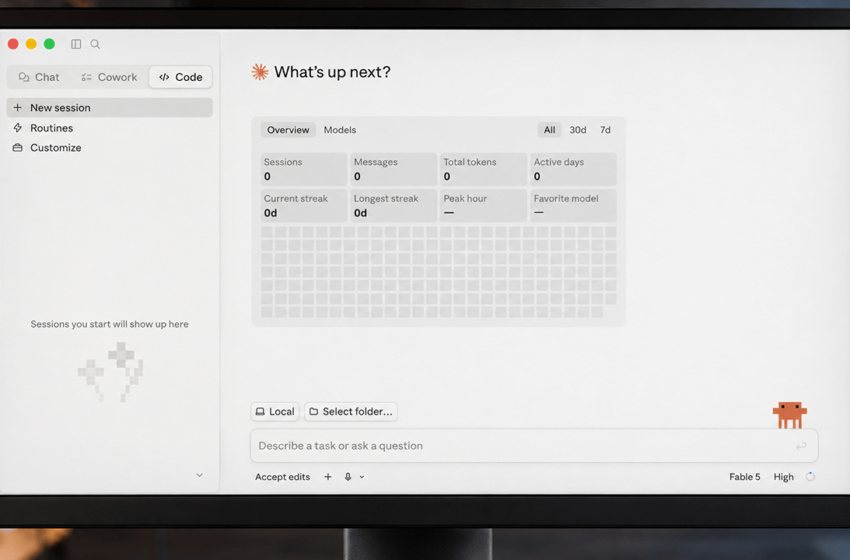850x560 pixels.
Task: Switch to the Chat tab
Action: (x=39, y=77)
